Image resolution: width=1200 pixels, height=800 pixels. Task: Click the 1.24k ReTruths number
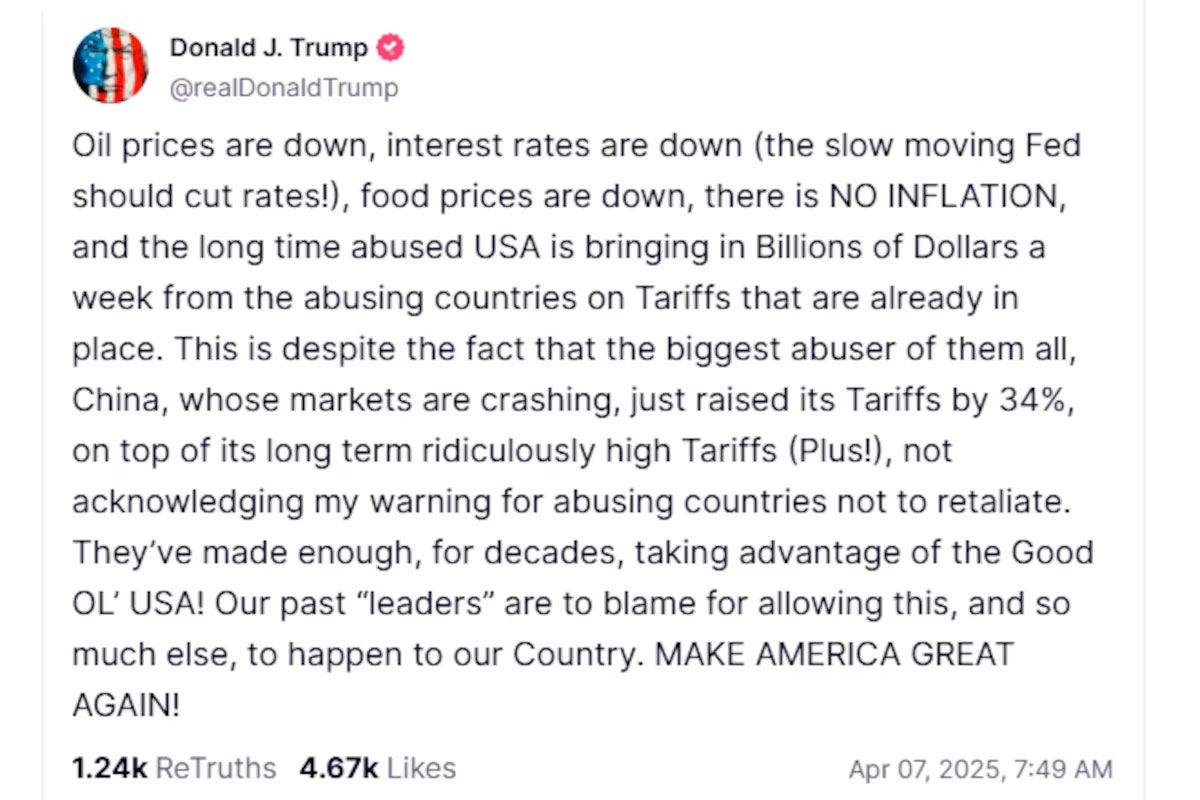(x=109, y=768)
